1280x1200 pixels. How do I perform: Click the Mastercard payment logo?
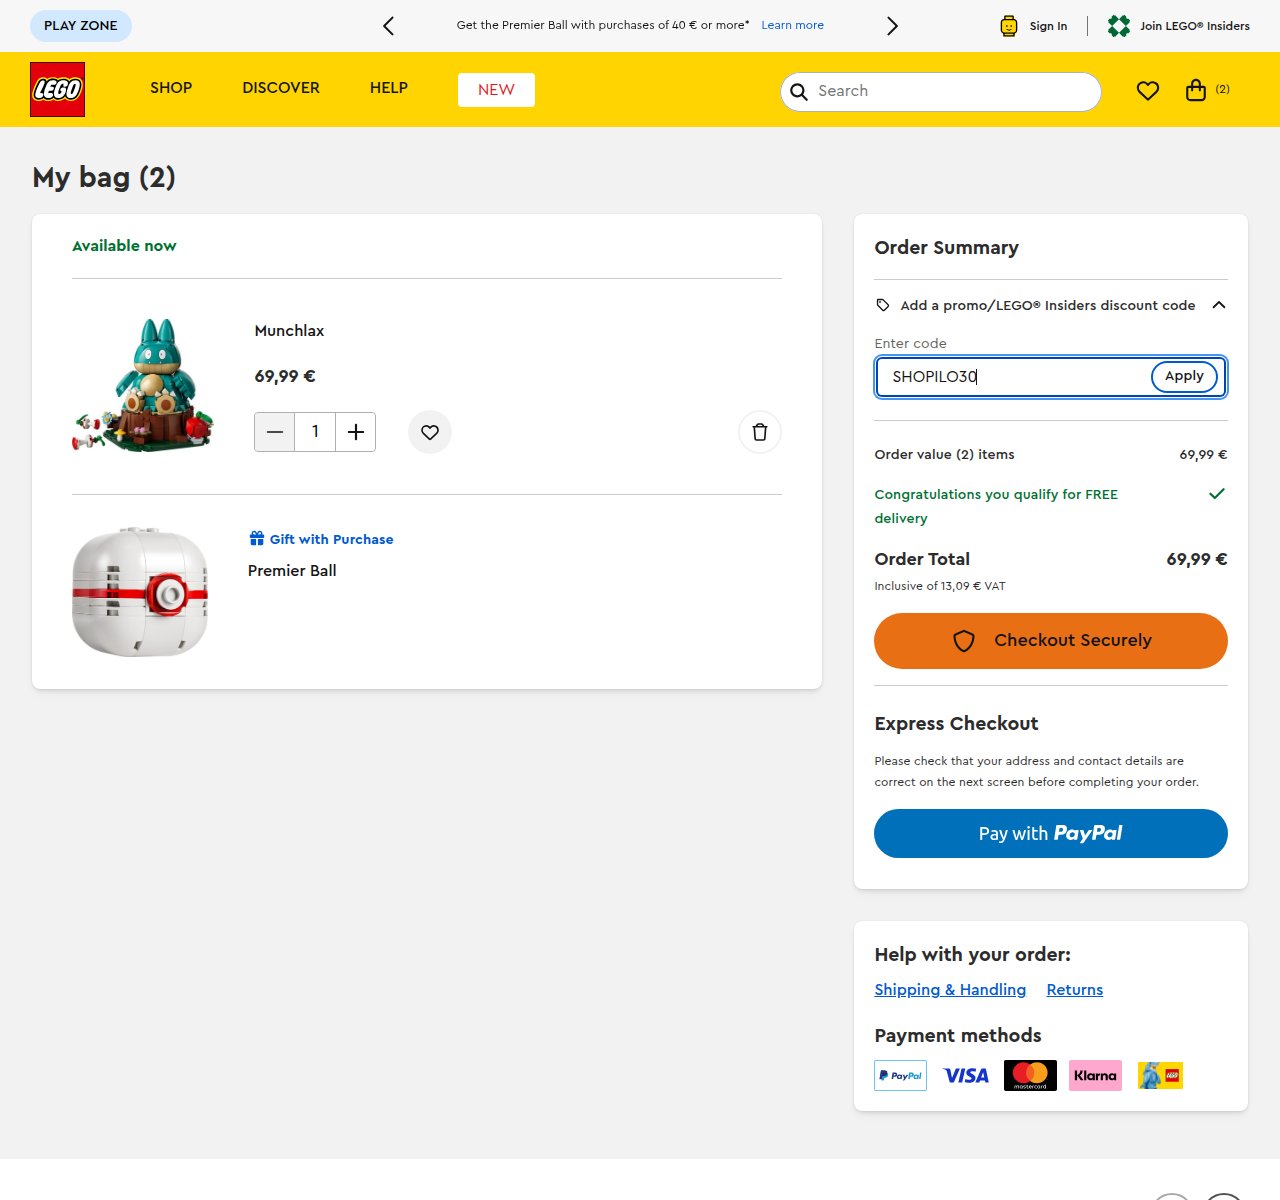[x=1030, y=1075]
